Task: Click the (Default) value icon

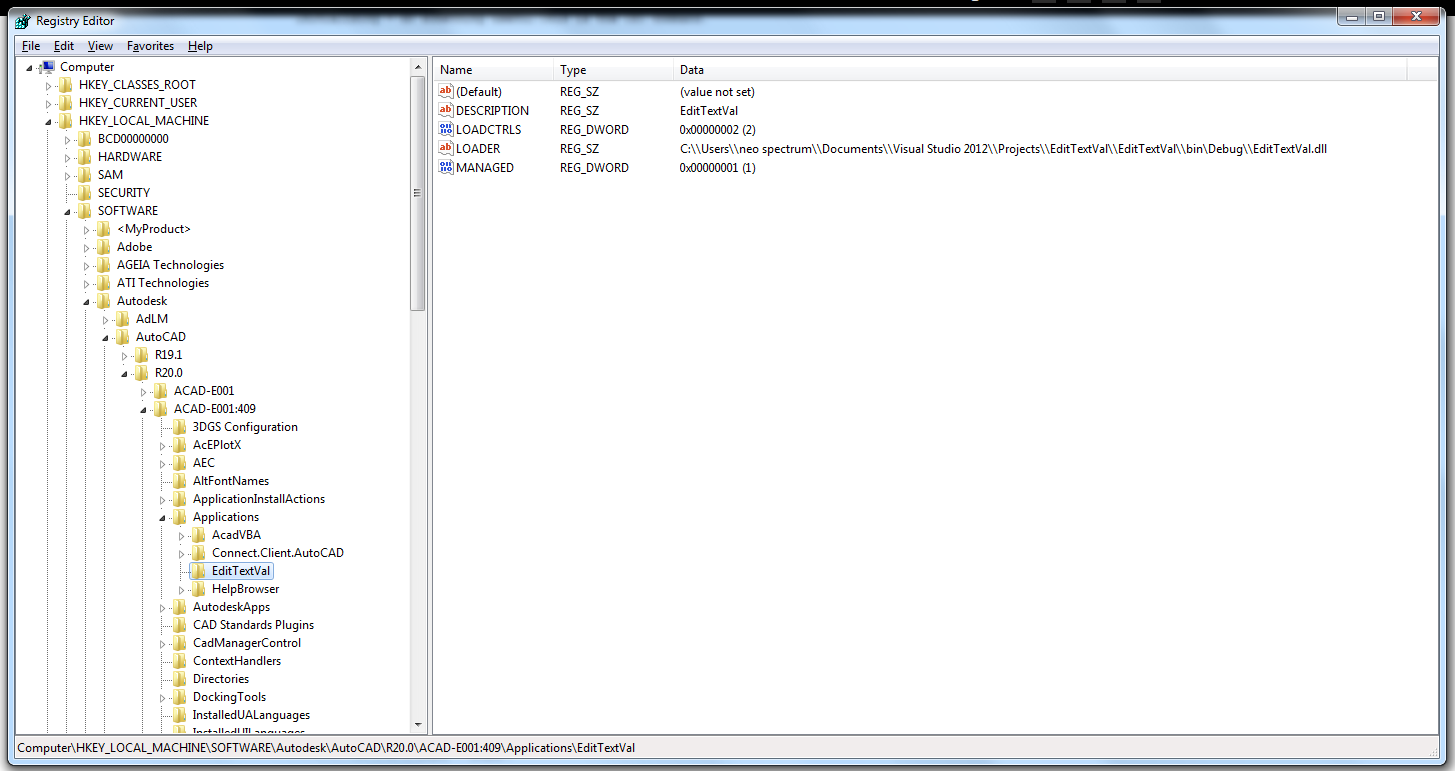Action: [x=446, y=92]
